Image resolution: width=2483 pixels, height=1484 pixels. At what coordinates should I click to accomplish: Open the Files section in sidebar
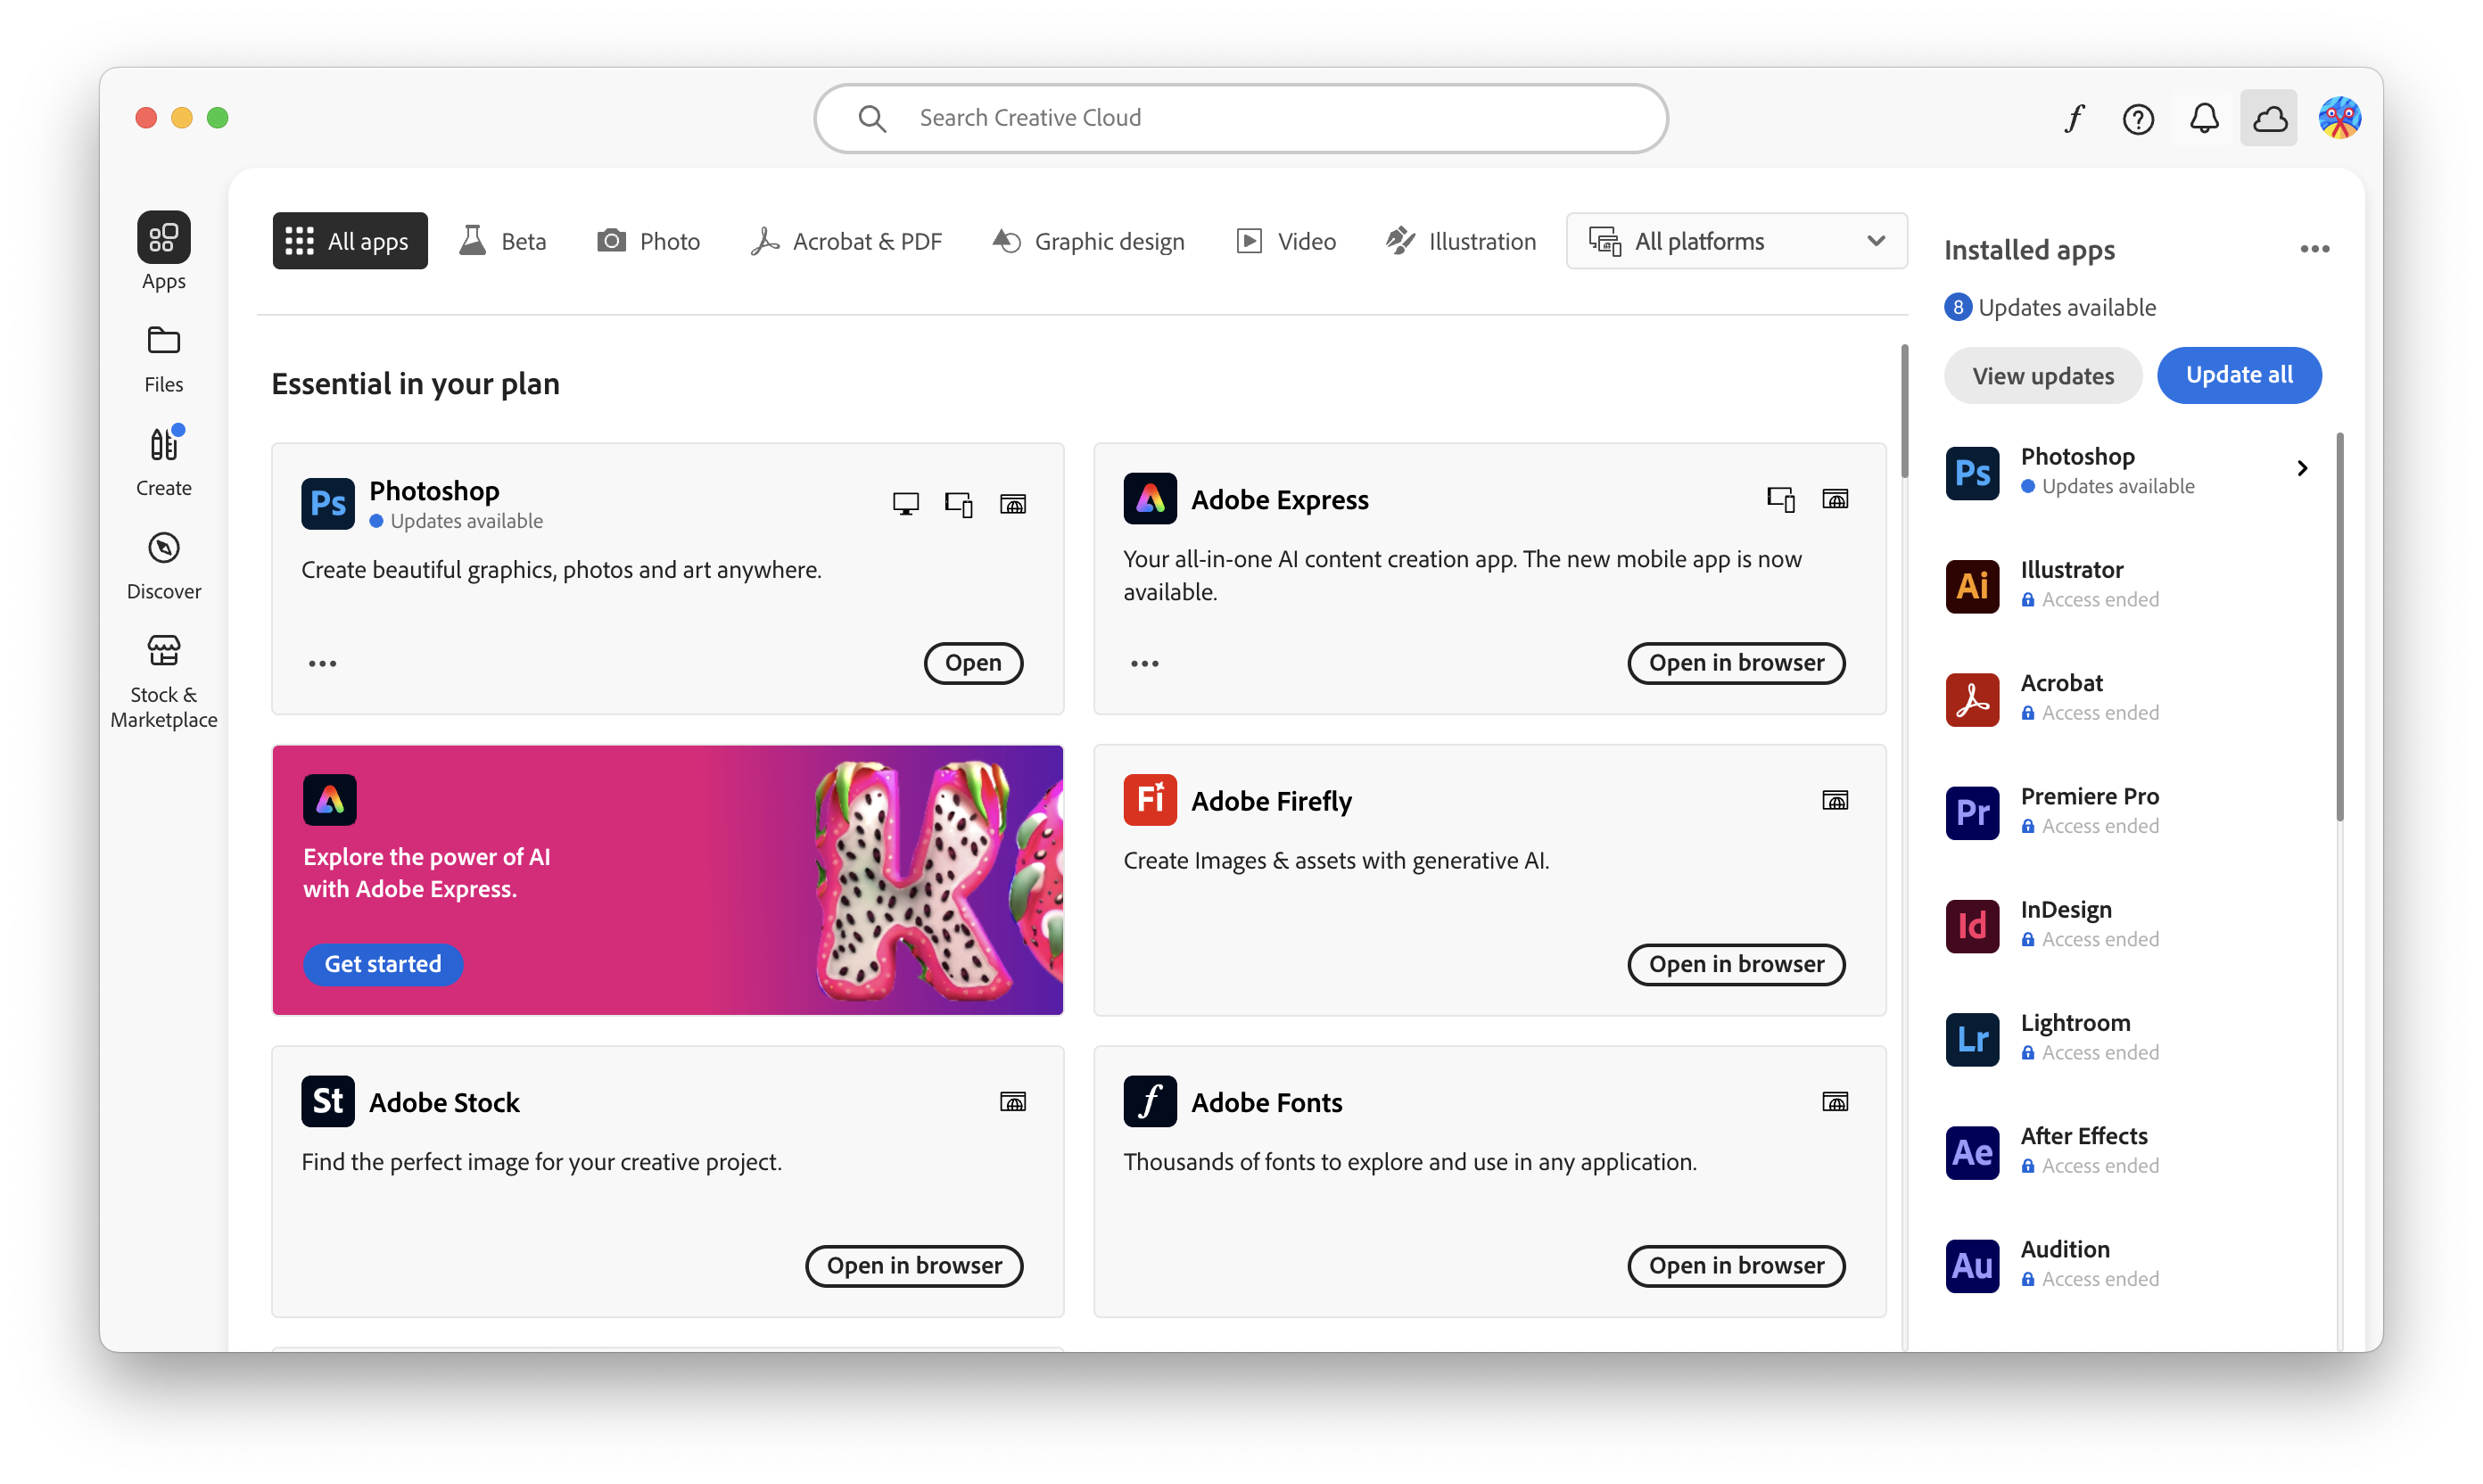tap(163, 359)
